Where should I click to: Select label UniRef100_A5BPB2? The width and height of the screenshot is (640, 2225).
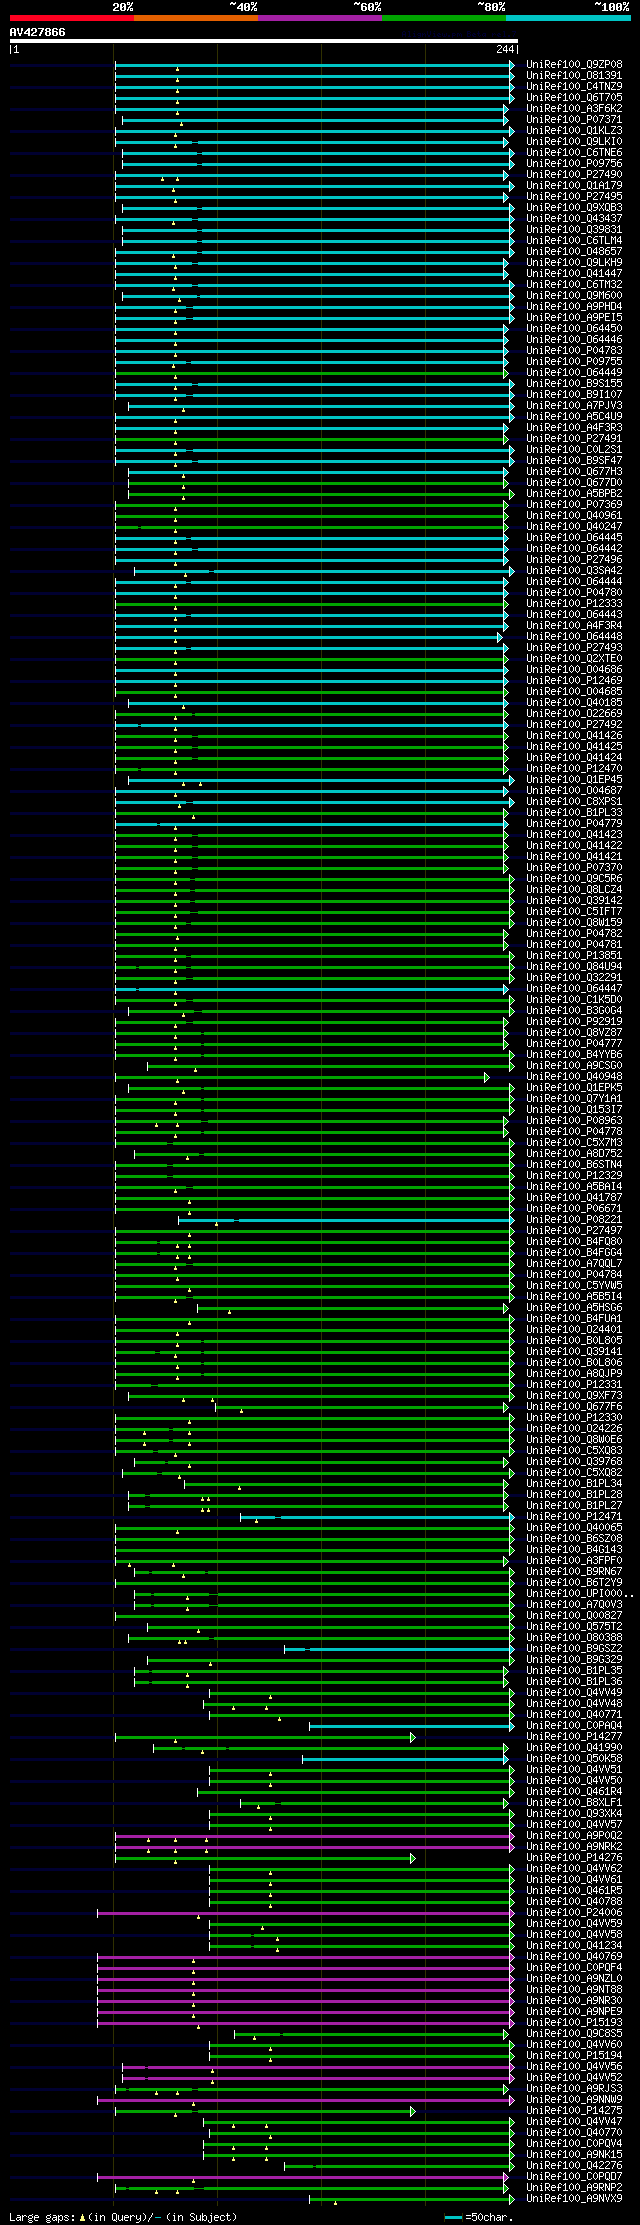point(574,494)
